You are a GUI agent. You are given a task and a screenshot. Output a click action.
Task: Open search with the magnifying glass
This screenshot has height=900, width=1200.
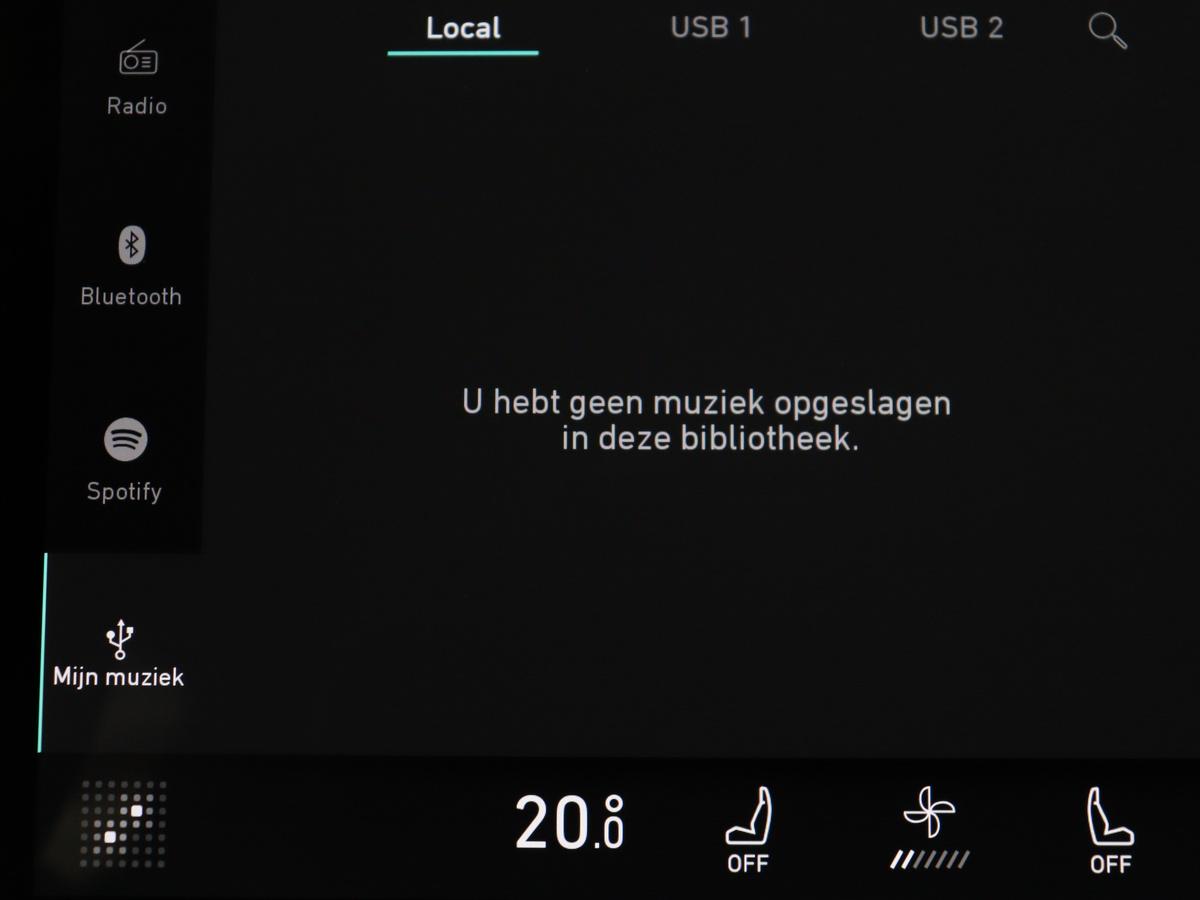(x=1107, y=31)
